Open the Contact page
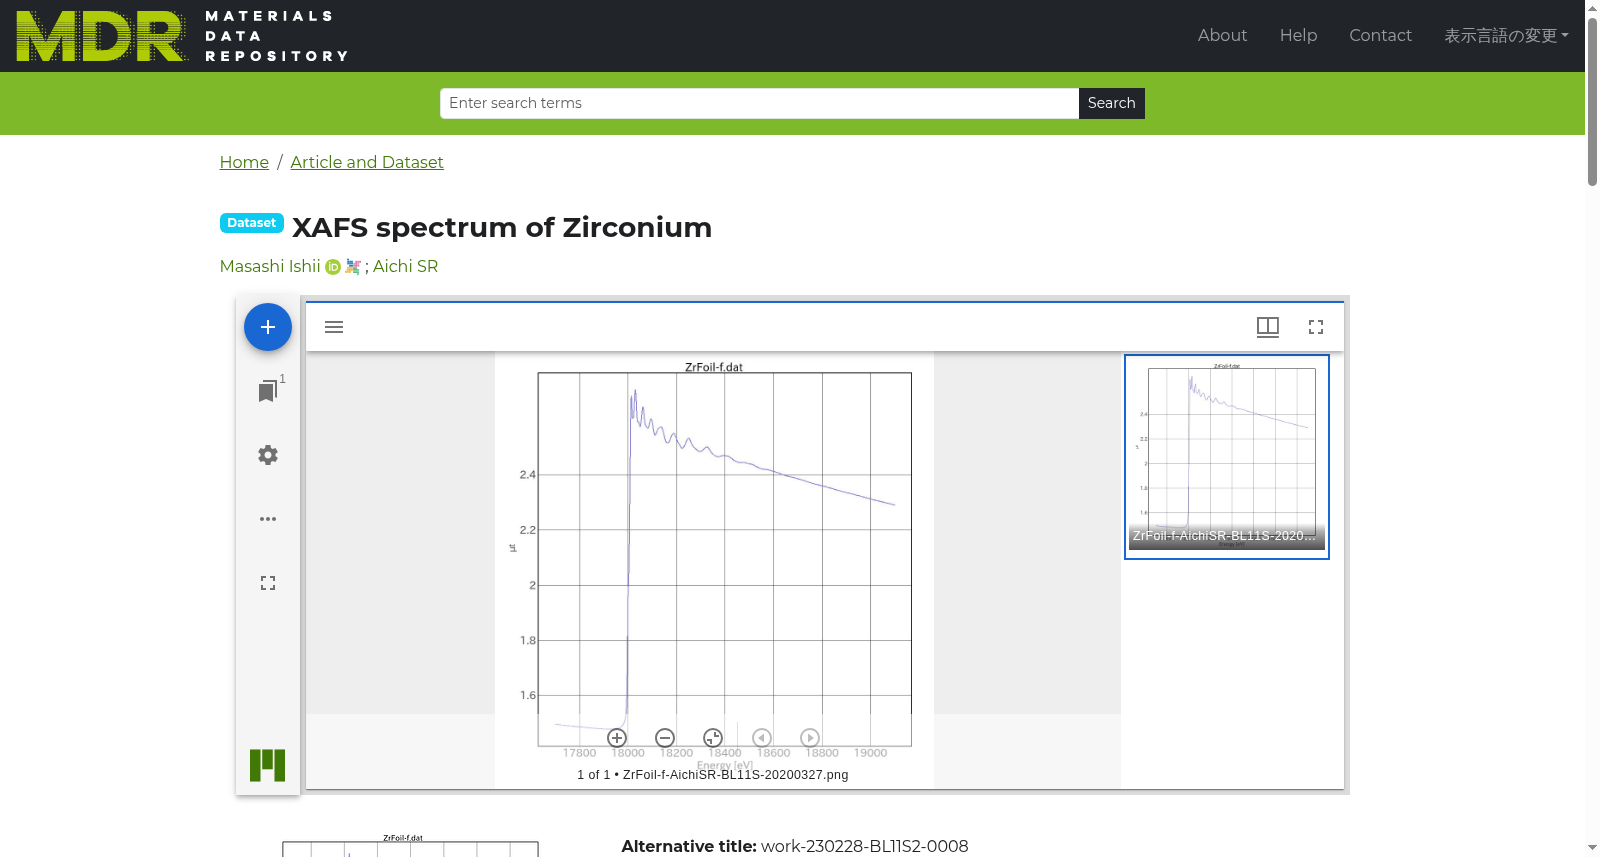This screenshot has width=1600, height=857. (1380, 36)
